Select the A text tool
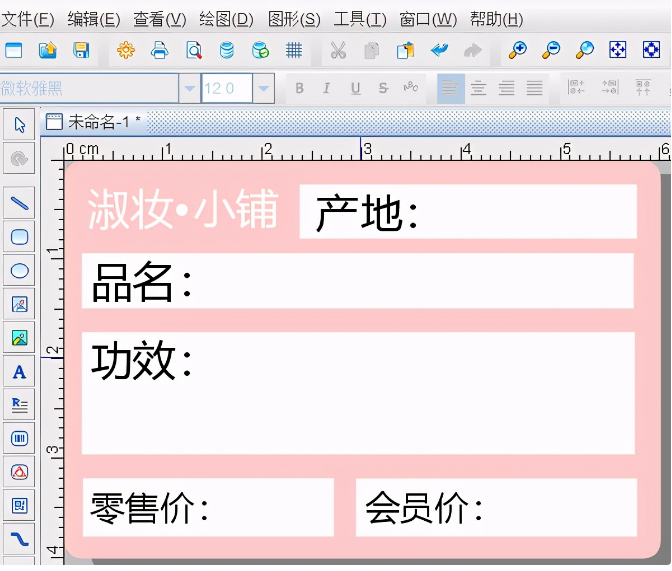Viewport: 672px width, 571px height. click(x=19, y=372)
